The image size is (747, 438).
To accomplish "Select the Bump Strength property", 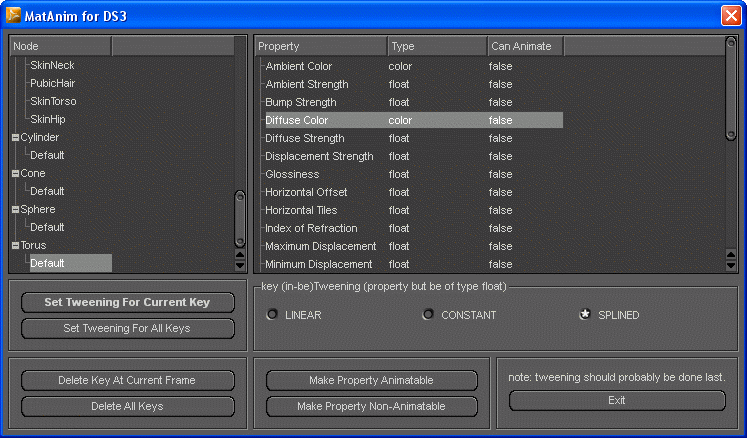I will click(x=301, y=102).
